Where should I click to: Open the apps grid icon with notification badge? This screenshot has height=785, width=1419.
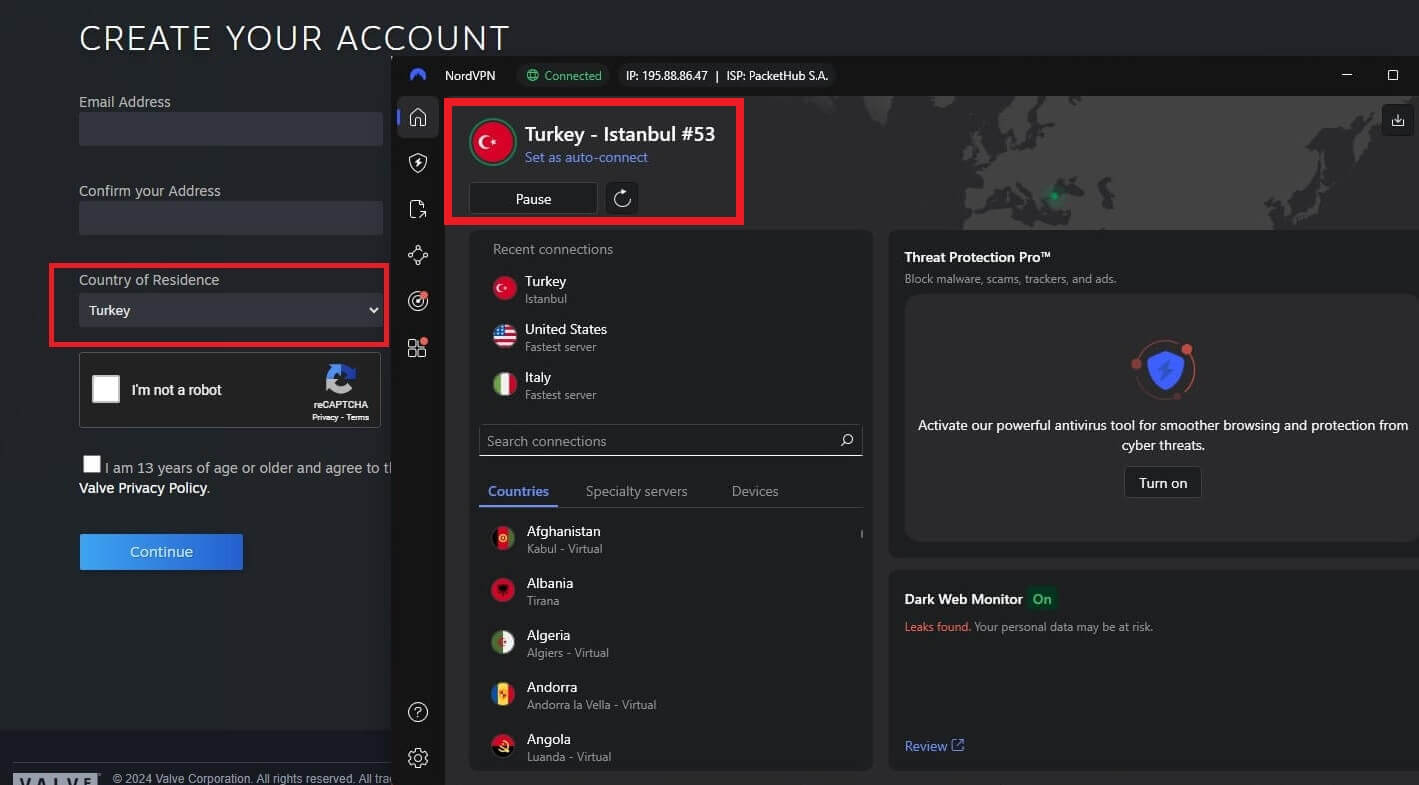(417, 347)
